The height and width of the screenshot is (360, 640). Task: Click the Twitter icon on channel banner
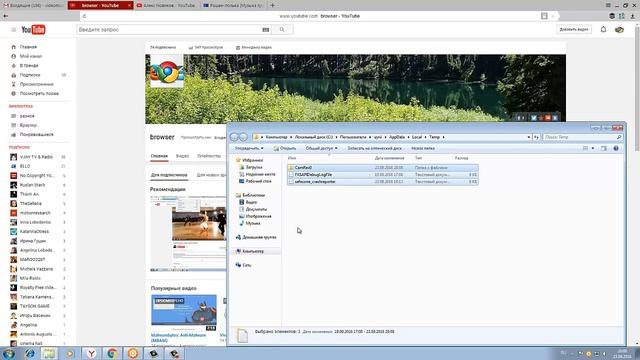click(533, 118)
